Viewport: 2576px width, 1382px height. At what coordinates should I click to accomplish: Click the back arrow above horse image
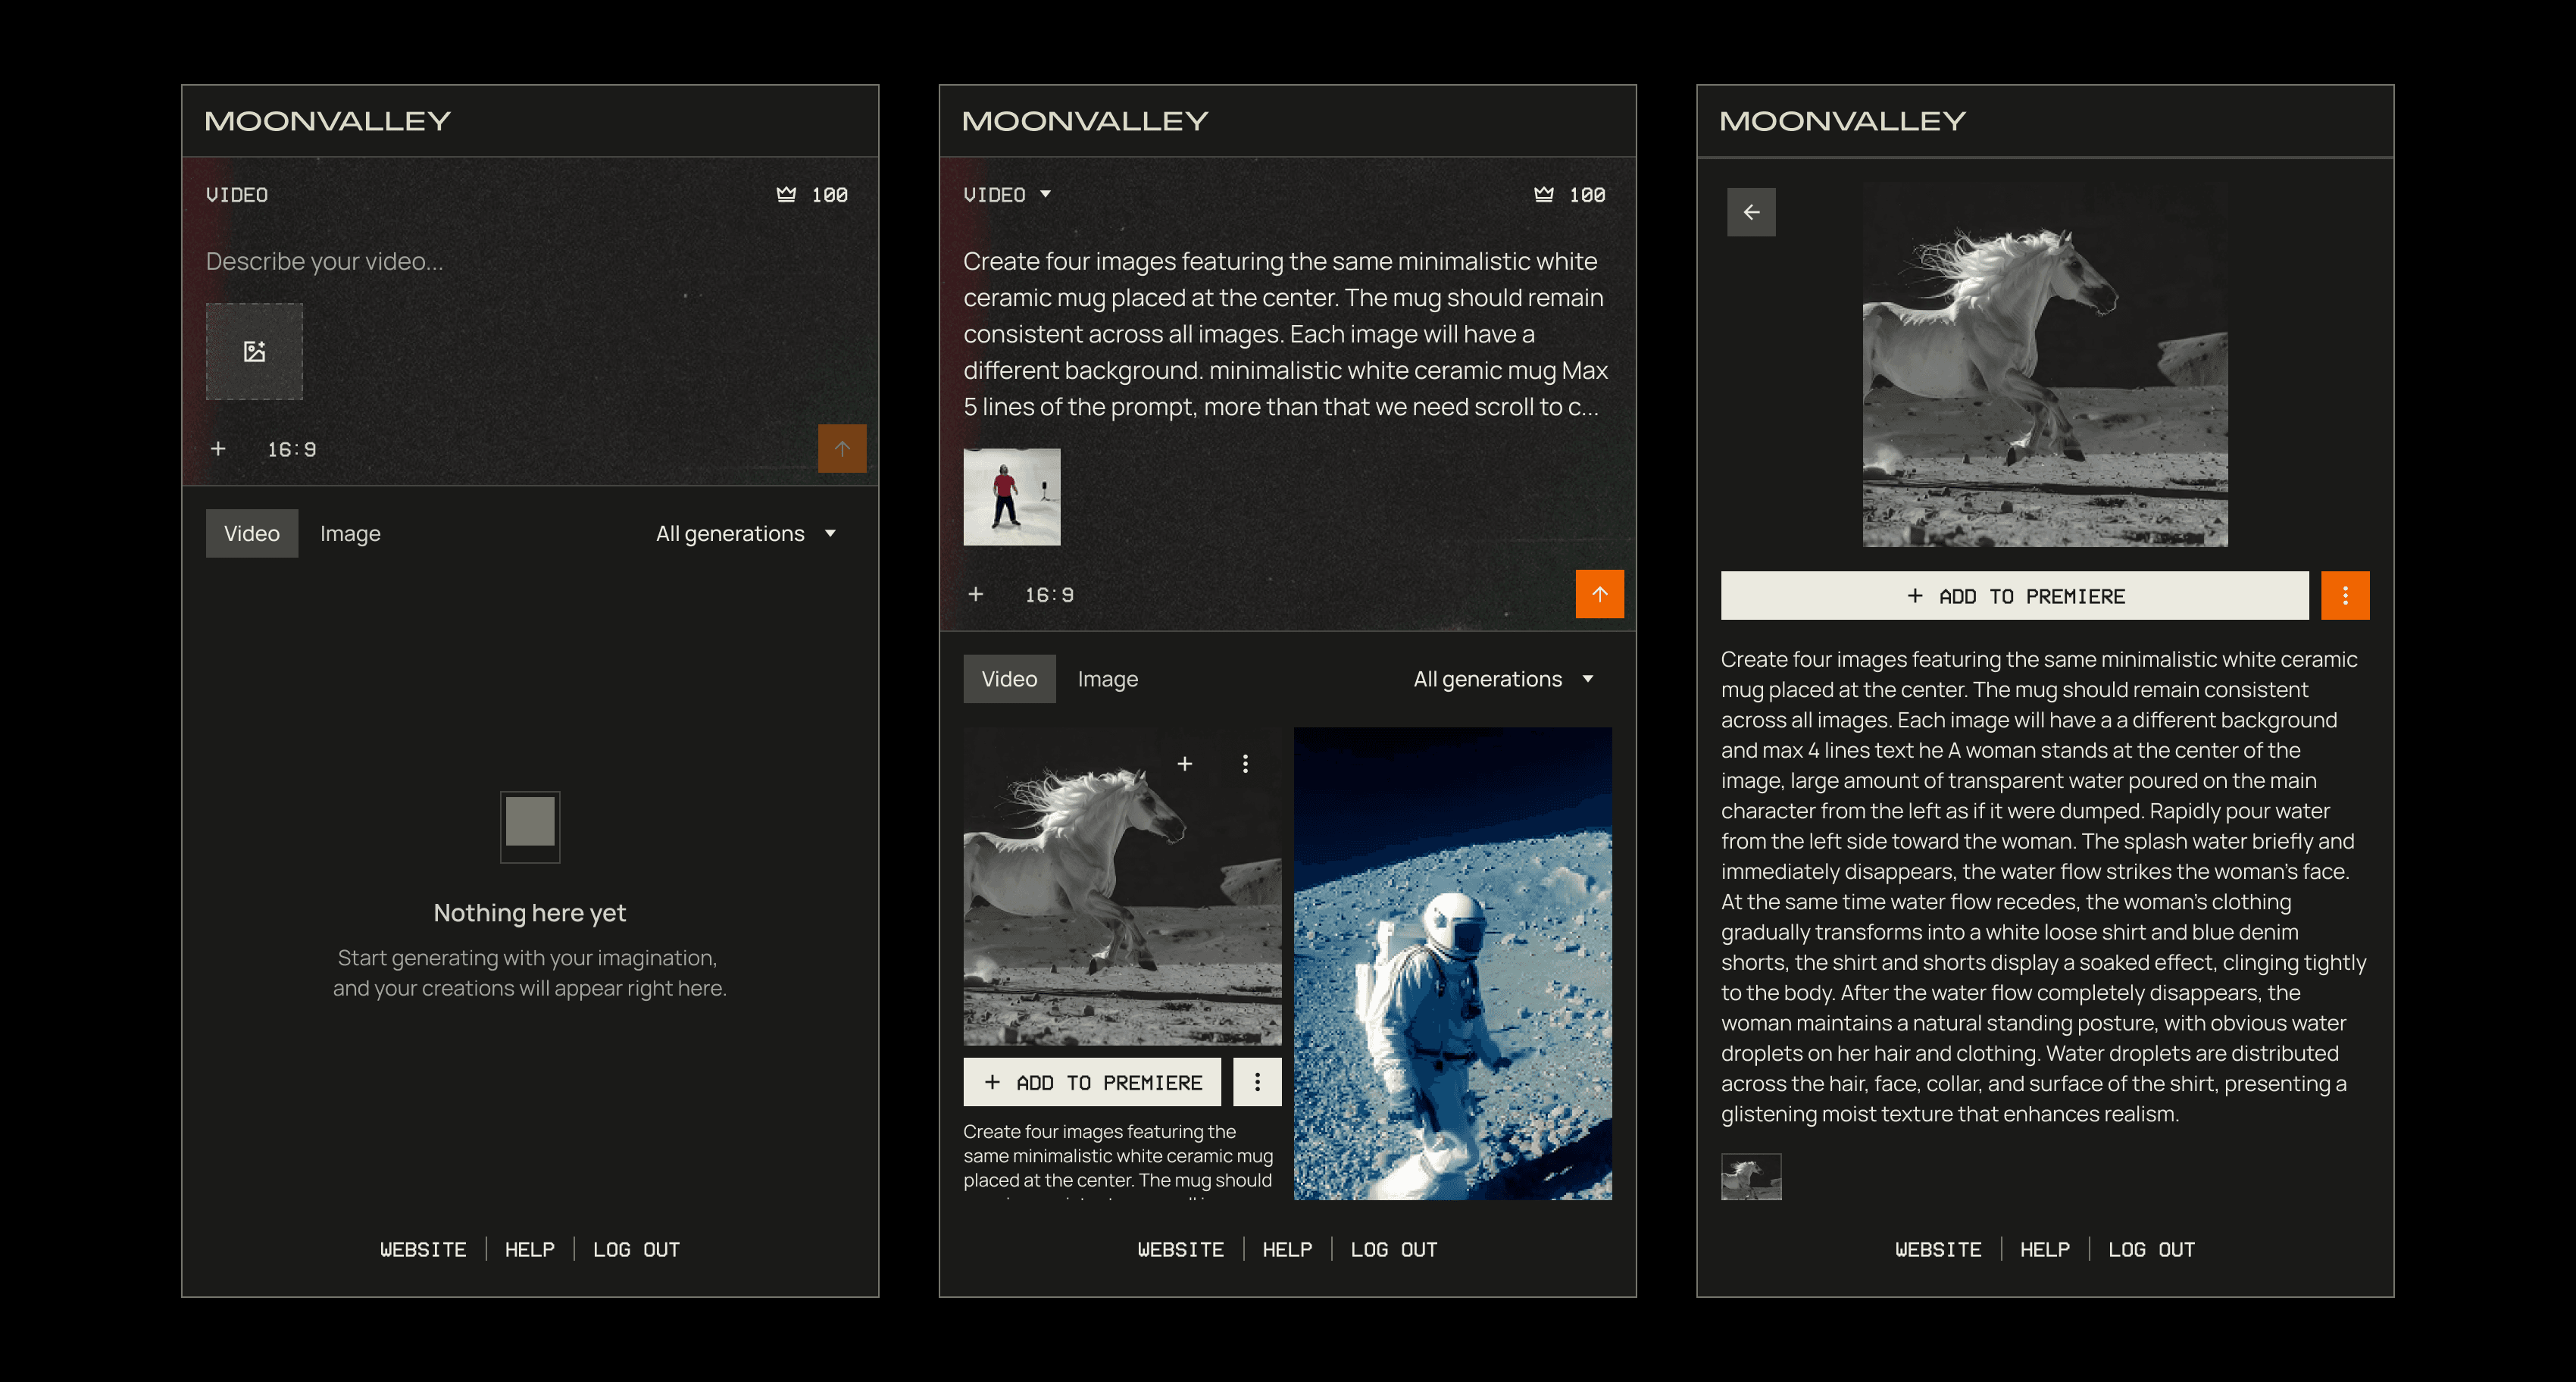click(x=1751, y=212)
